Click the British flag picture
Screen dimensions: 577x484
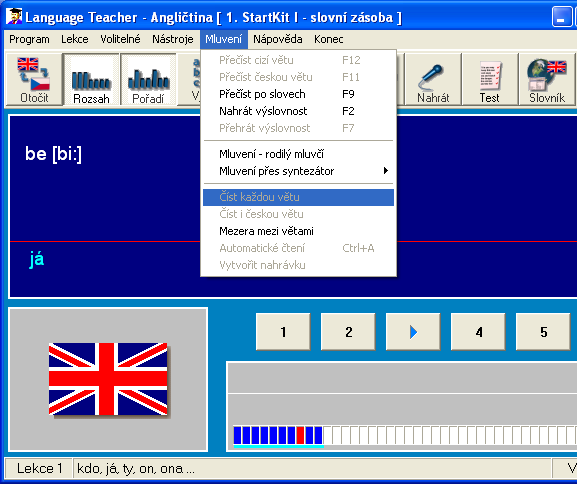[108, 379]
